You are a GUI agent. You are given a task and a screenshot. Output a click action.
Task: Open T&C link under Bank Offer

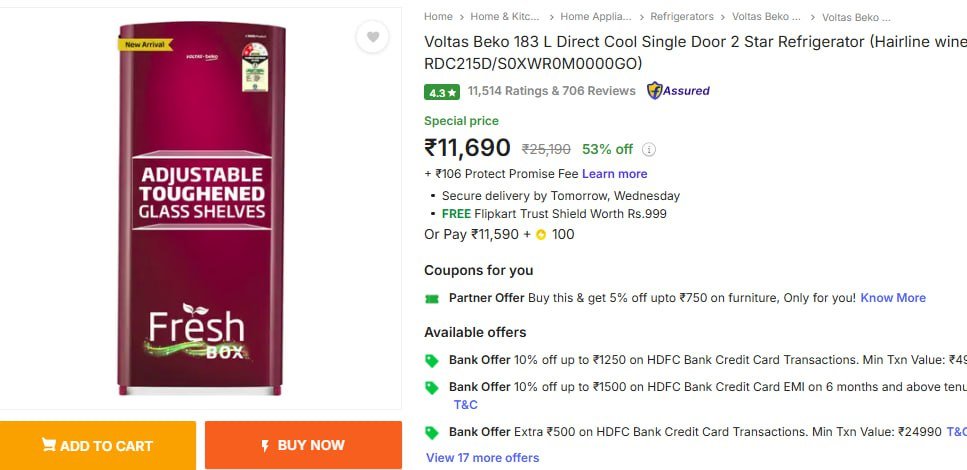pyautogui.click(x=466, y=405)
